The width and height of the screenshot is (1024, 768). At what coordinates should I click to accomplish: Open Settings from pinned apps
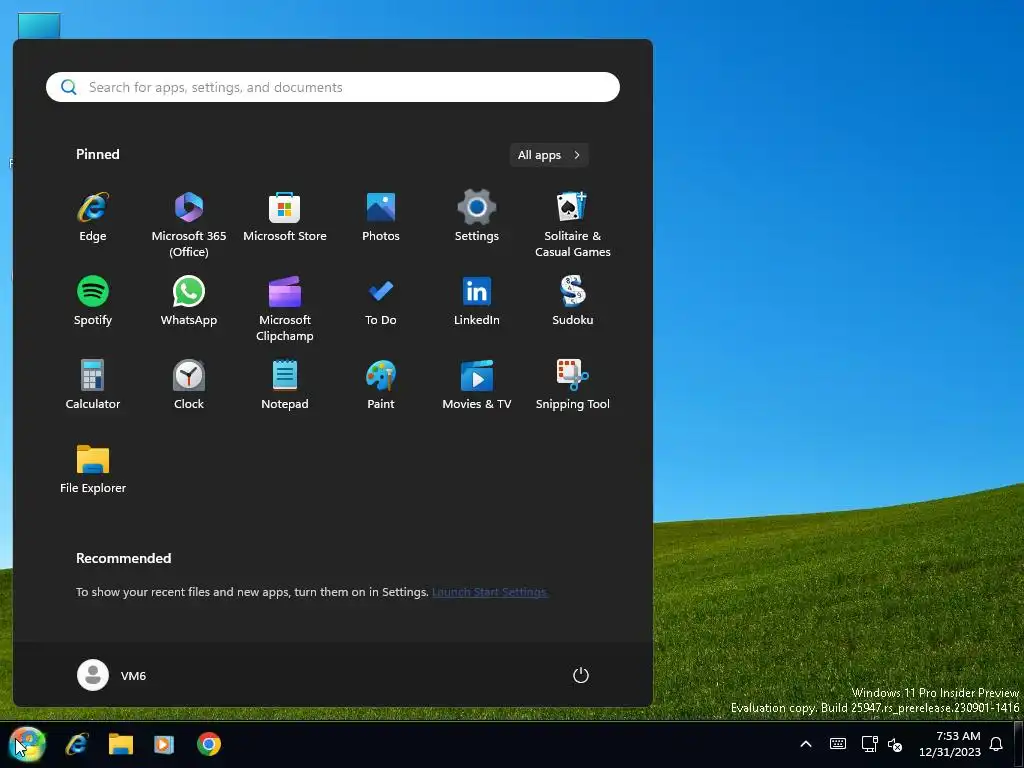click(x=477, y=217)
